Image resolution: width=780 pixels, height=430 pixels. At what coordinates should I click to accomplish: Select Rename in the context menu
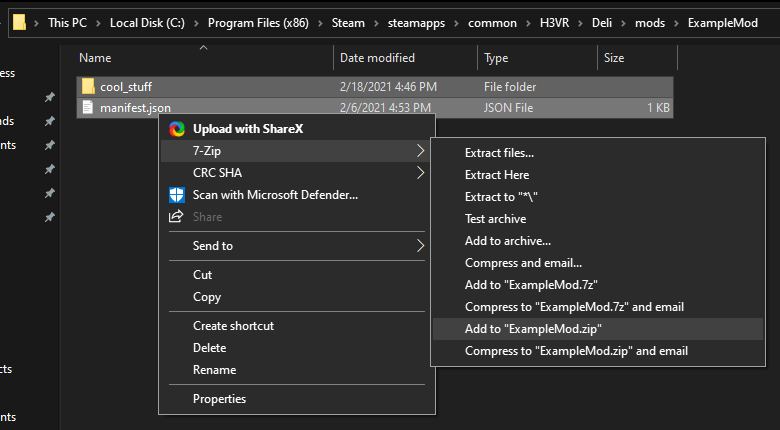click(297, 370)
